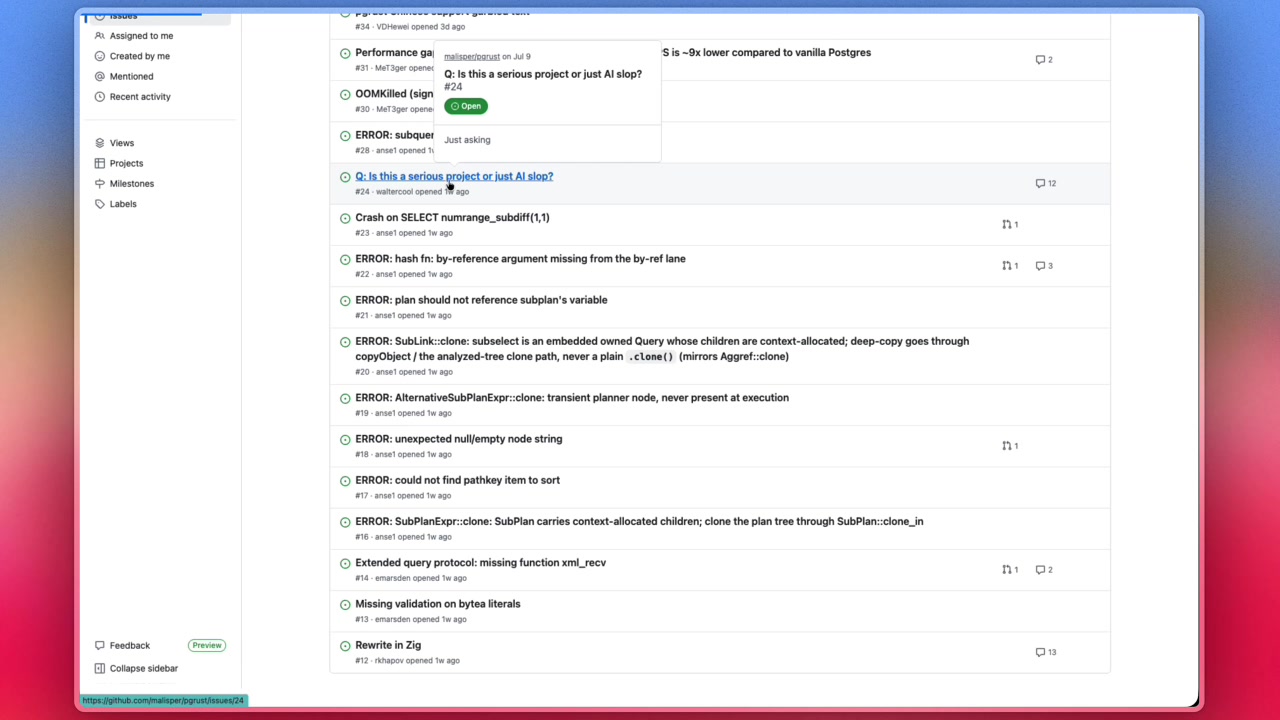Open malisper/pgrust repo link in hover card
The height and width of the screenshot is (720, 1280).
472,57
